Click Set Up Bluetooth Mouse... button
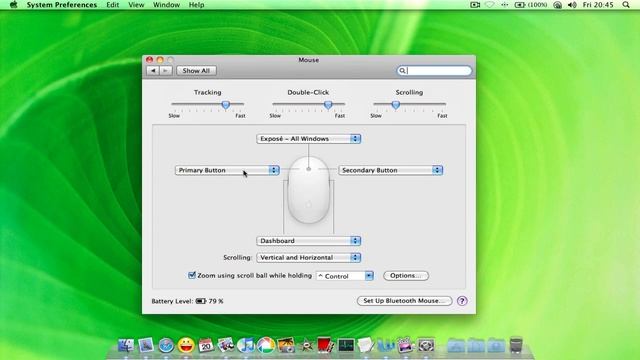 click(404, 301)
